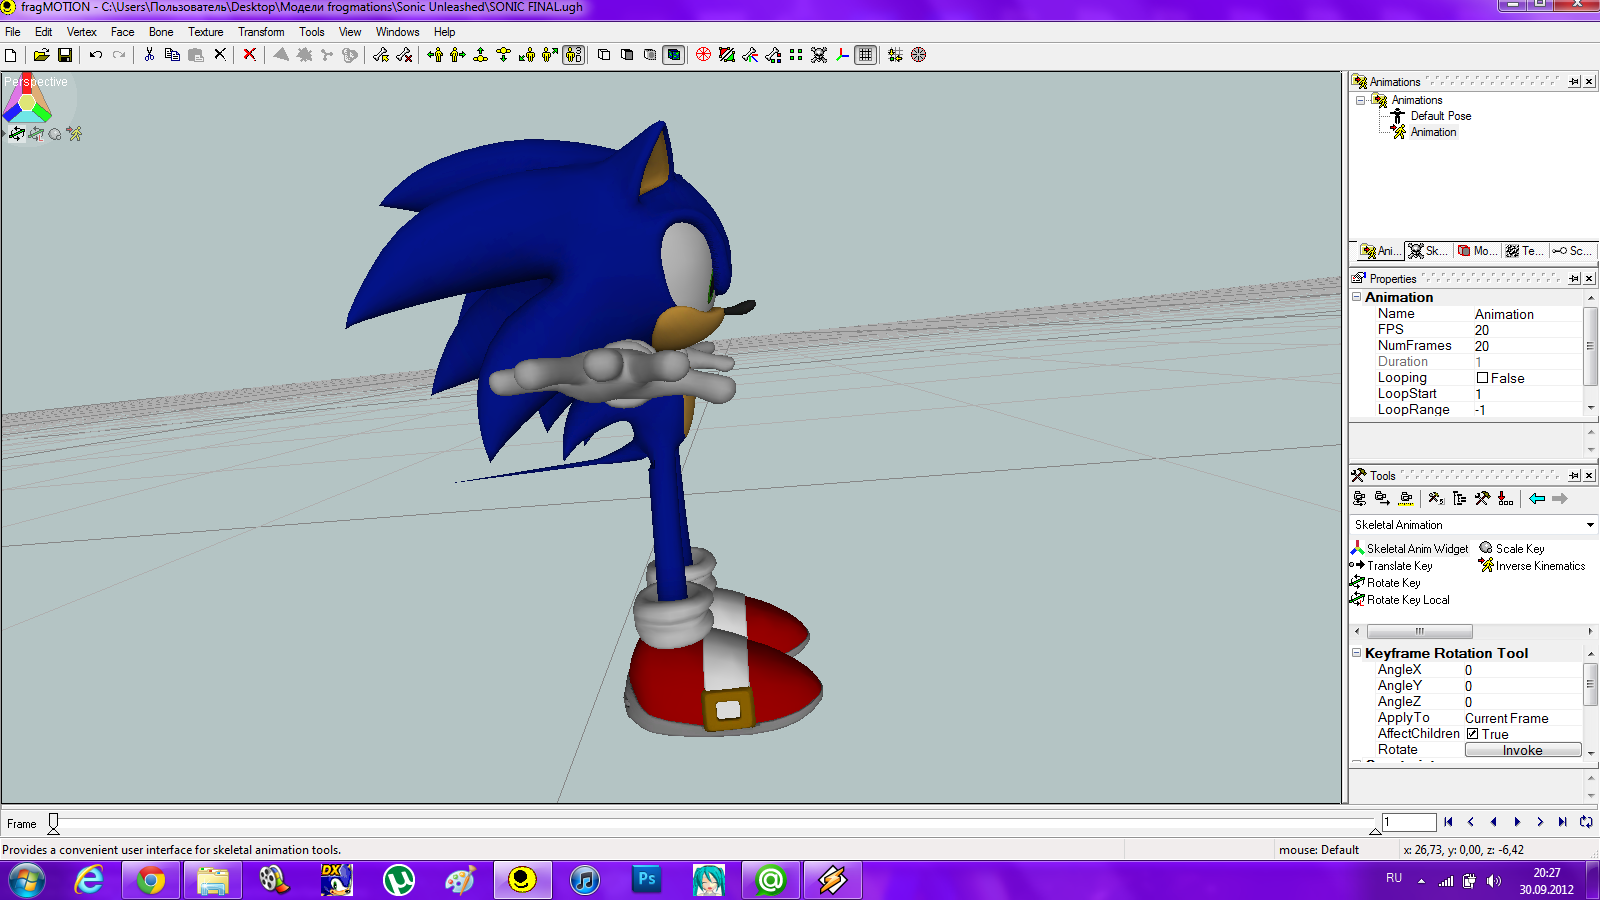
Task: Switch to the Skeleton tab
Action: click(x=1428, y=251)
